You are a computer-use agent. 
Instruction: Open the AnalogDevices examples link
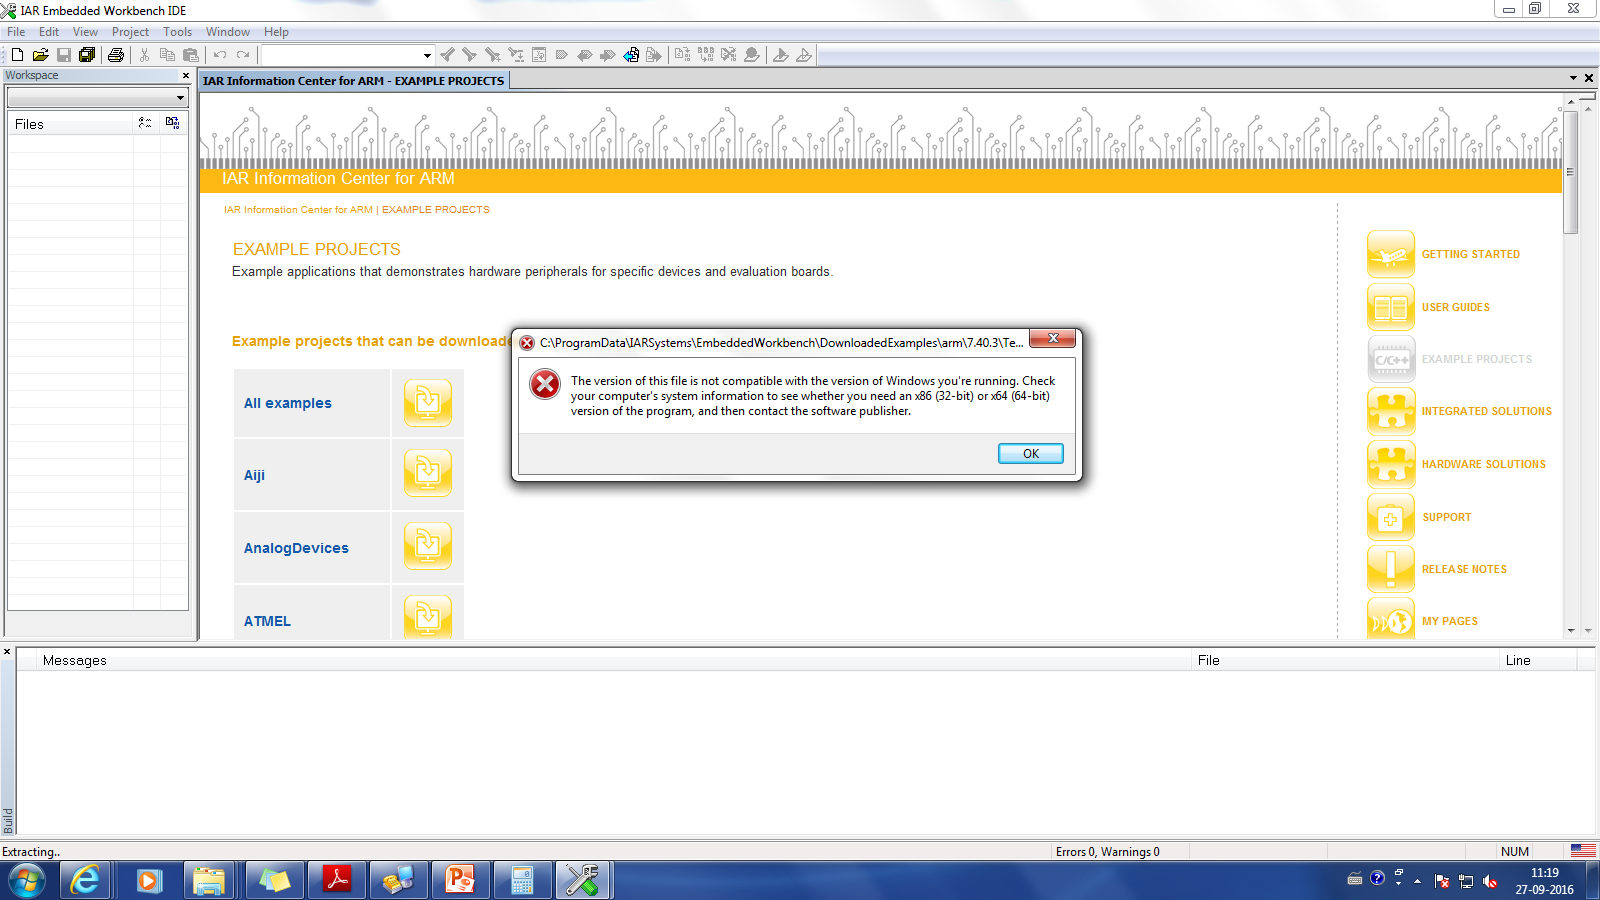coord(296,548)
